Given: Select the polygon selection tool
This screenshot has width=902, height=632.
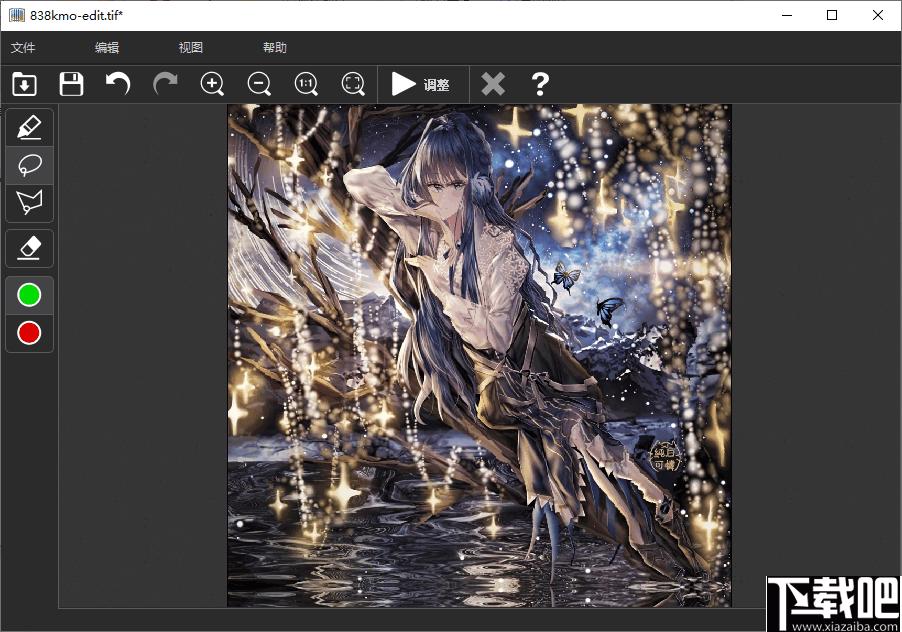Looking at the screenshot, I should pyautogui.click(x=29, y=202).
